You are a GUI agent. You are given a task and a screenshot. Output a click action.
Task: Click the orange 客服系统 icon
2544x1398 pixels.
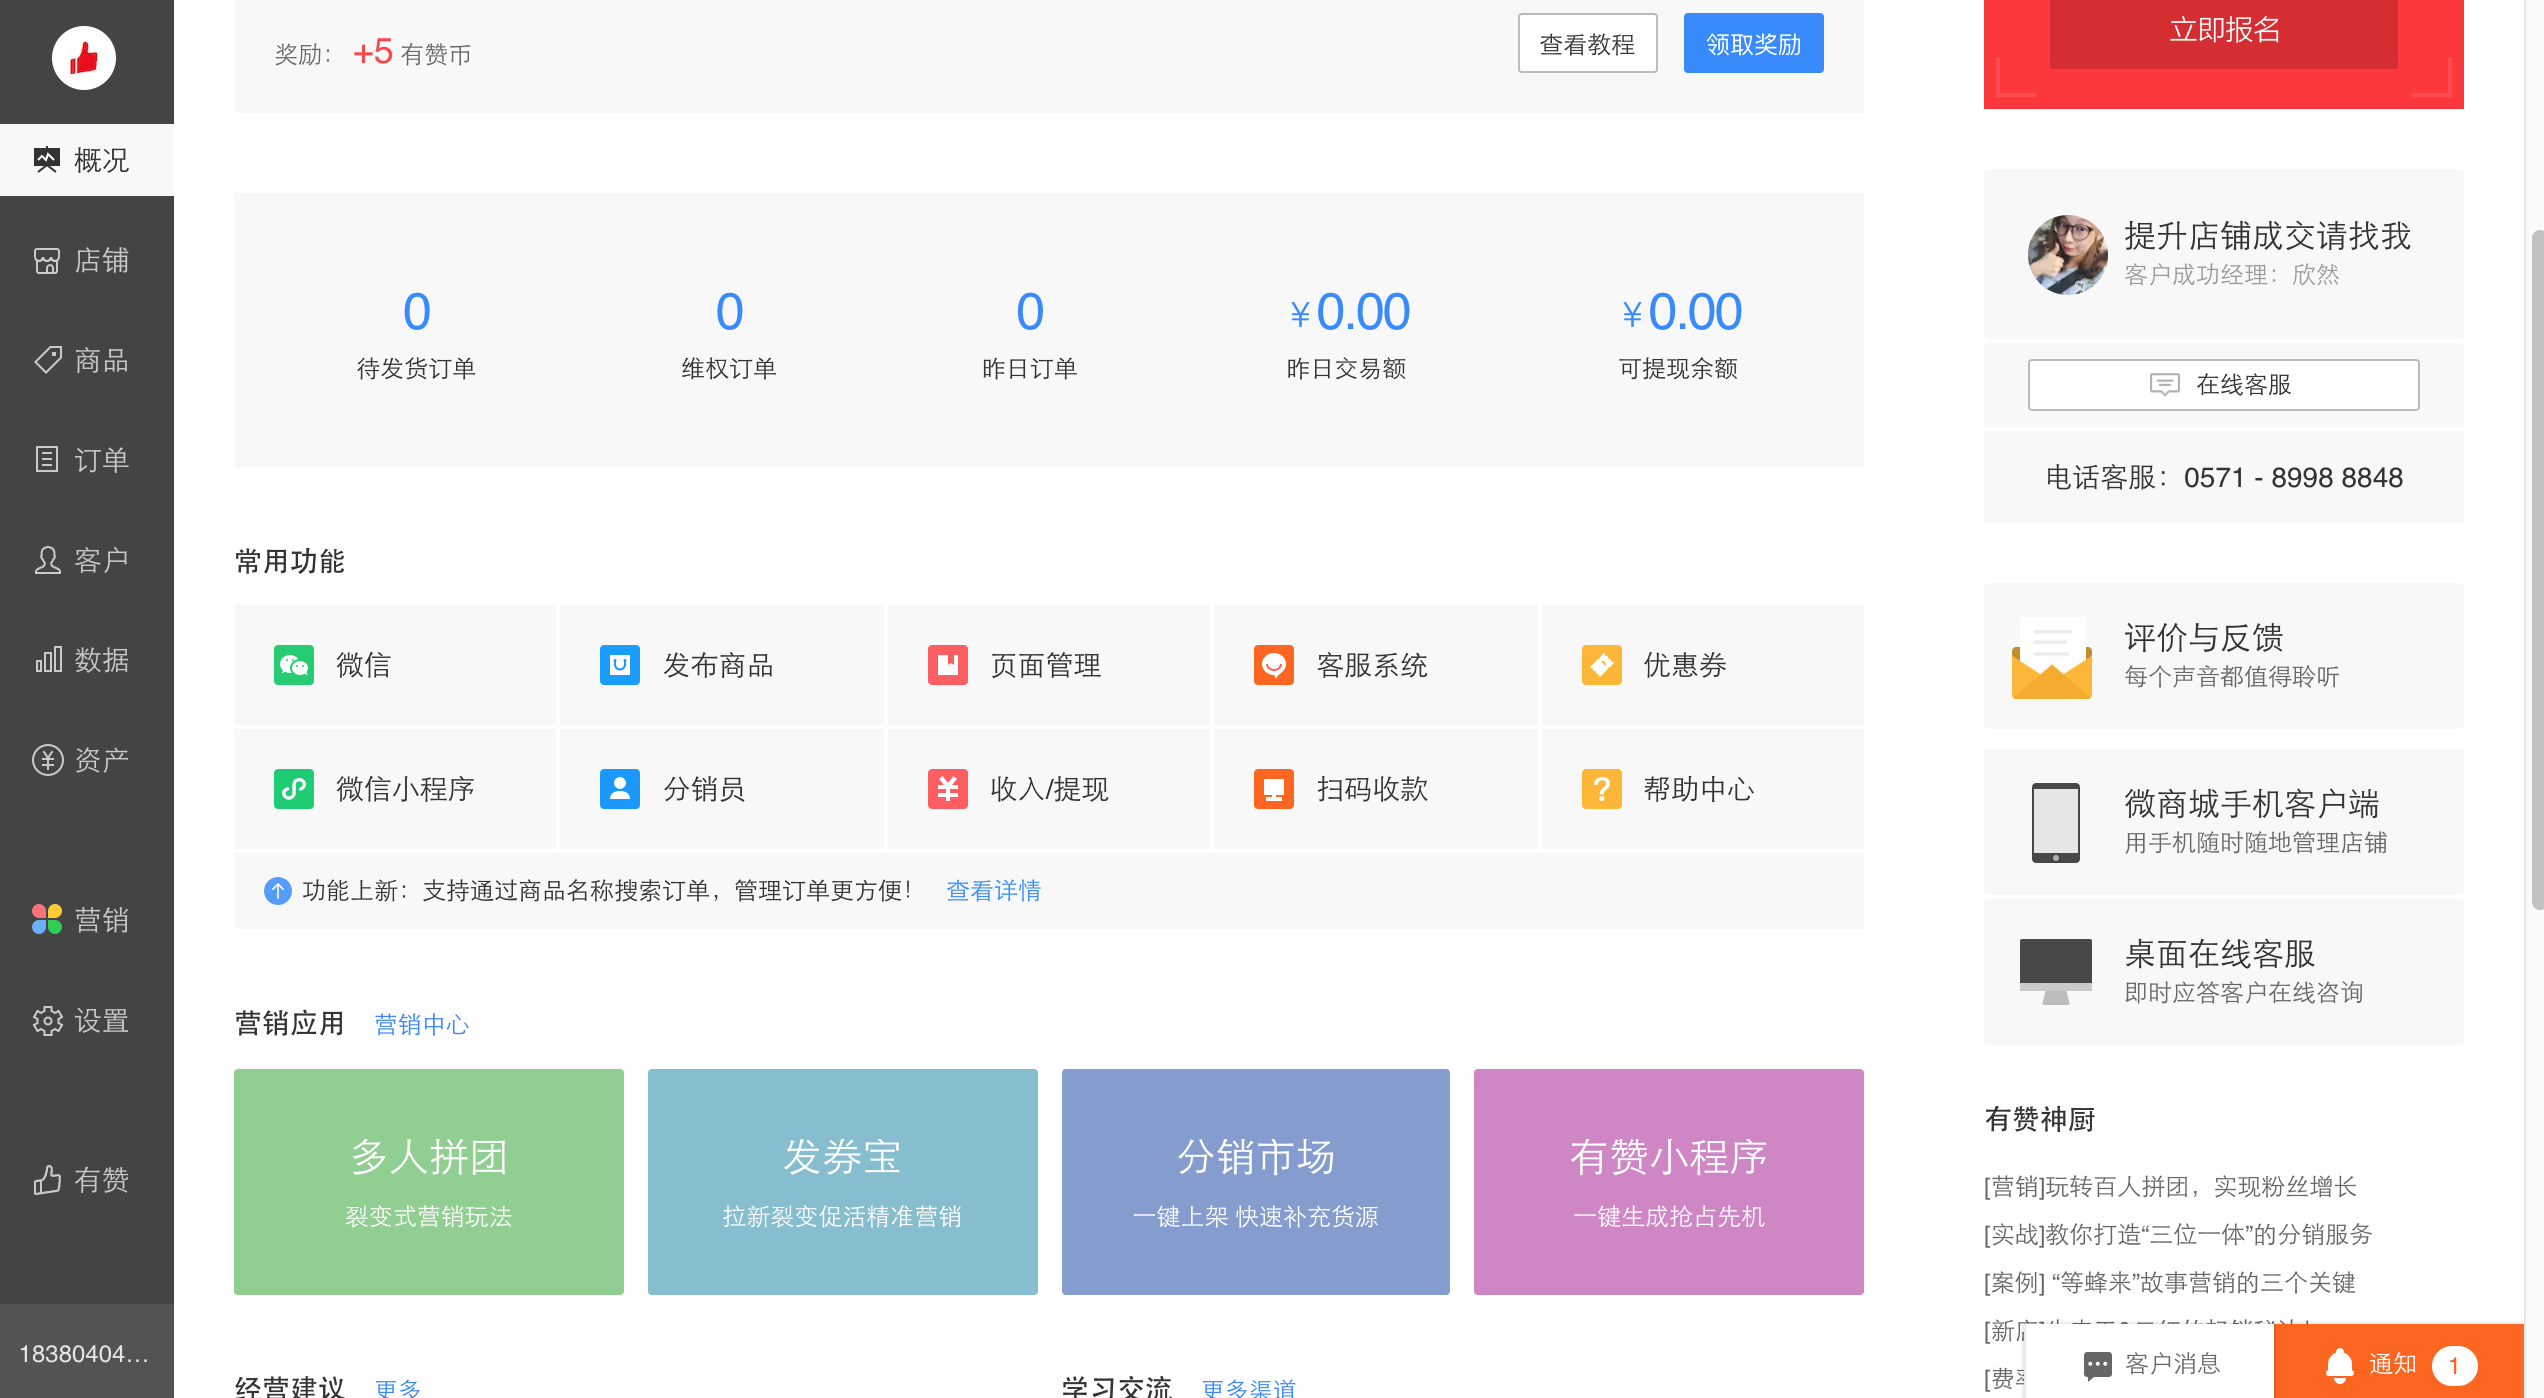[x=1274, y=665]
